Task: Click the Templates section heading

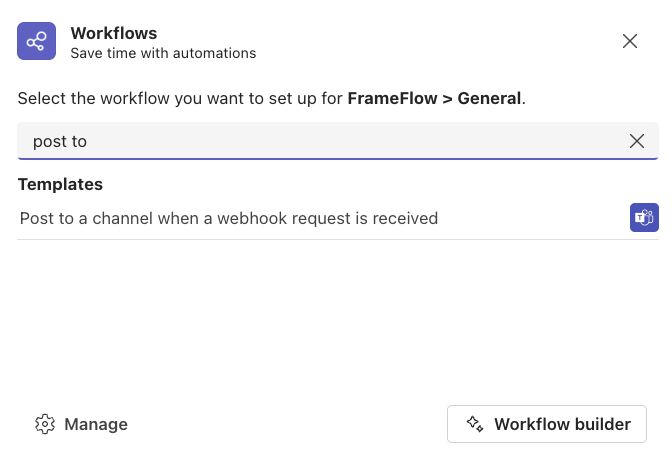Action: point(60,184)
